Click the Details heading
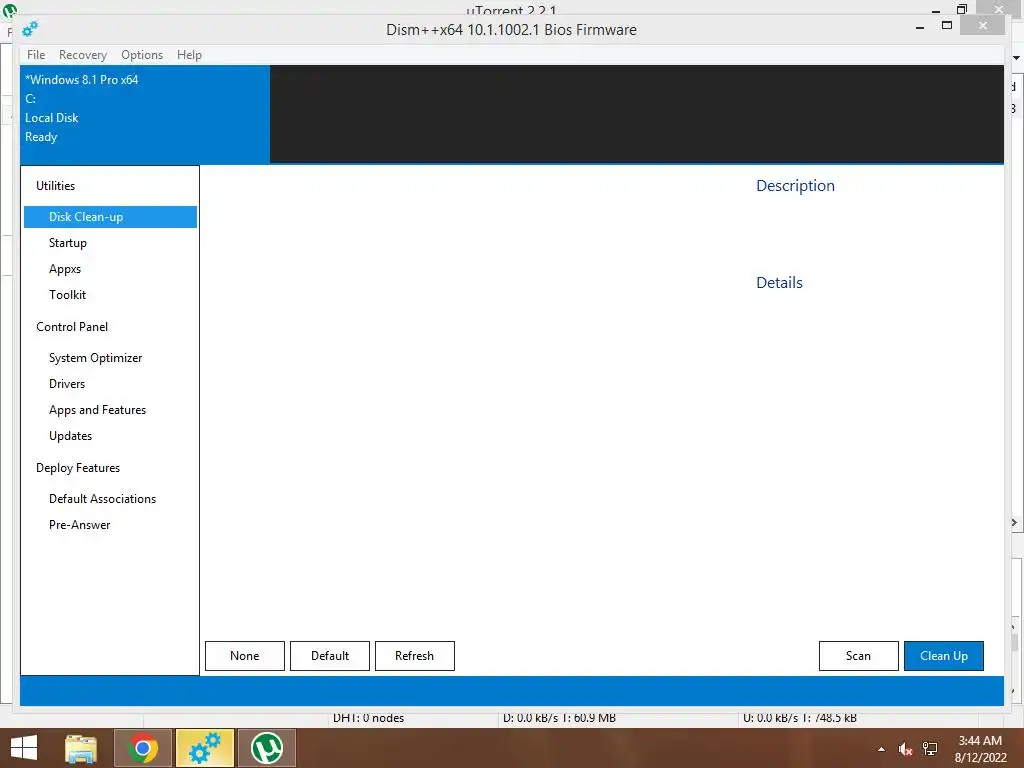 pyautogui.click(x=779, y=283)
